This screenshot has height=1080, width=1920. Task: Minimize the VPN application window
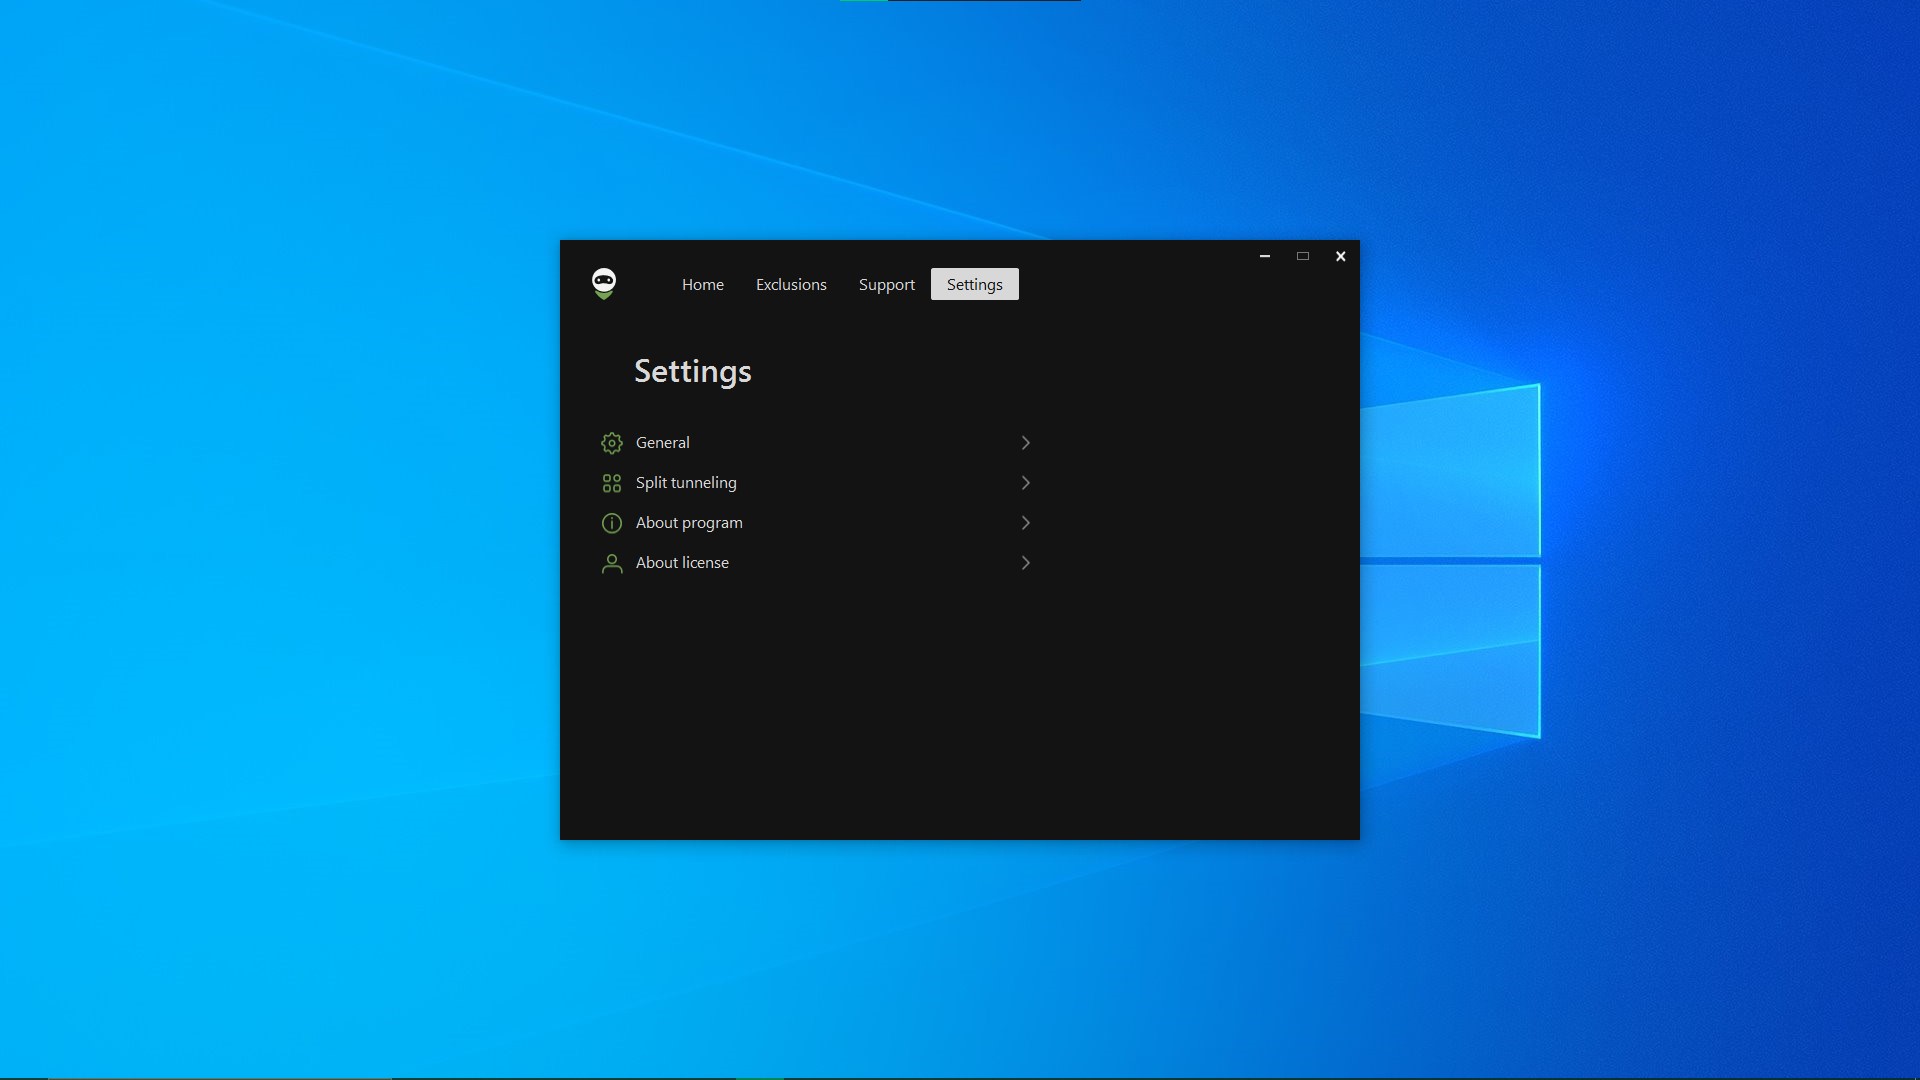(x=1265, y=257)
